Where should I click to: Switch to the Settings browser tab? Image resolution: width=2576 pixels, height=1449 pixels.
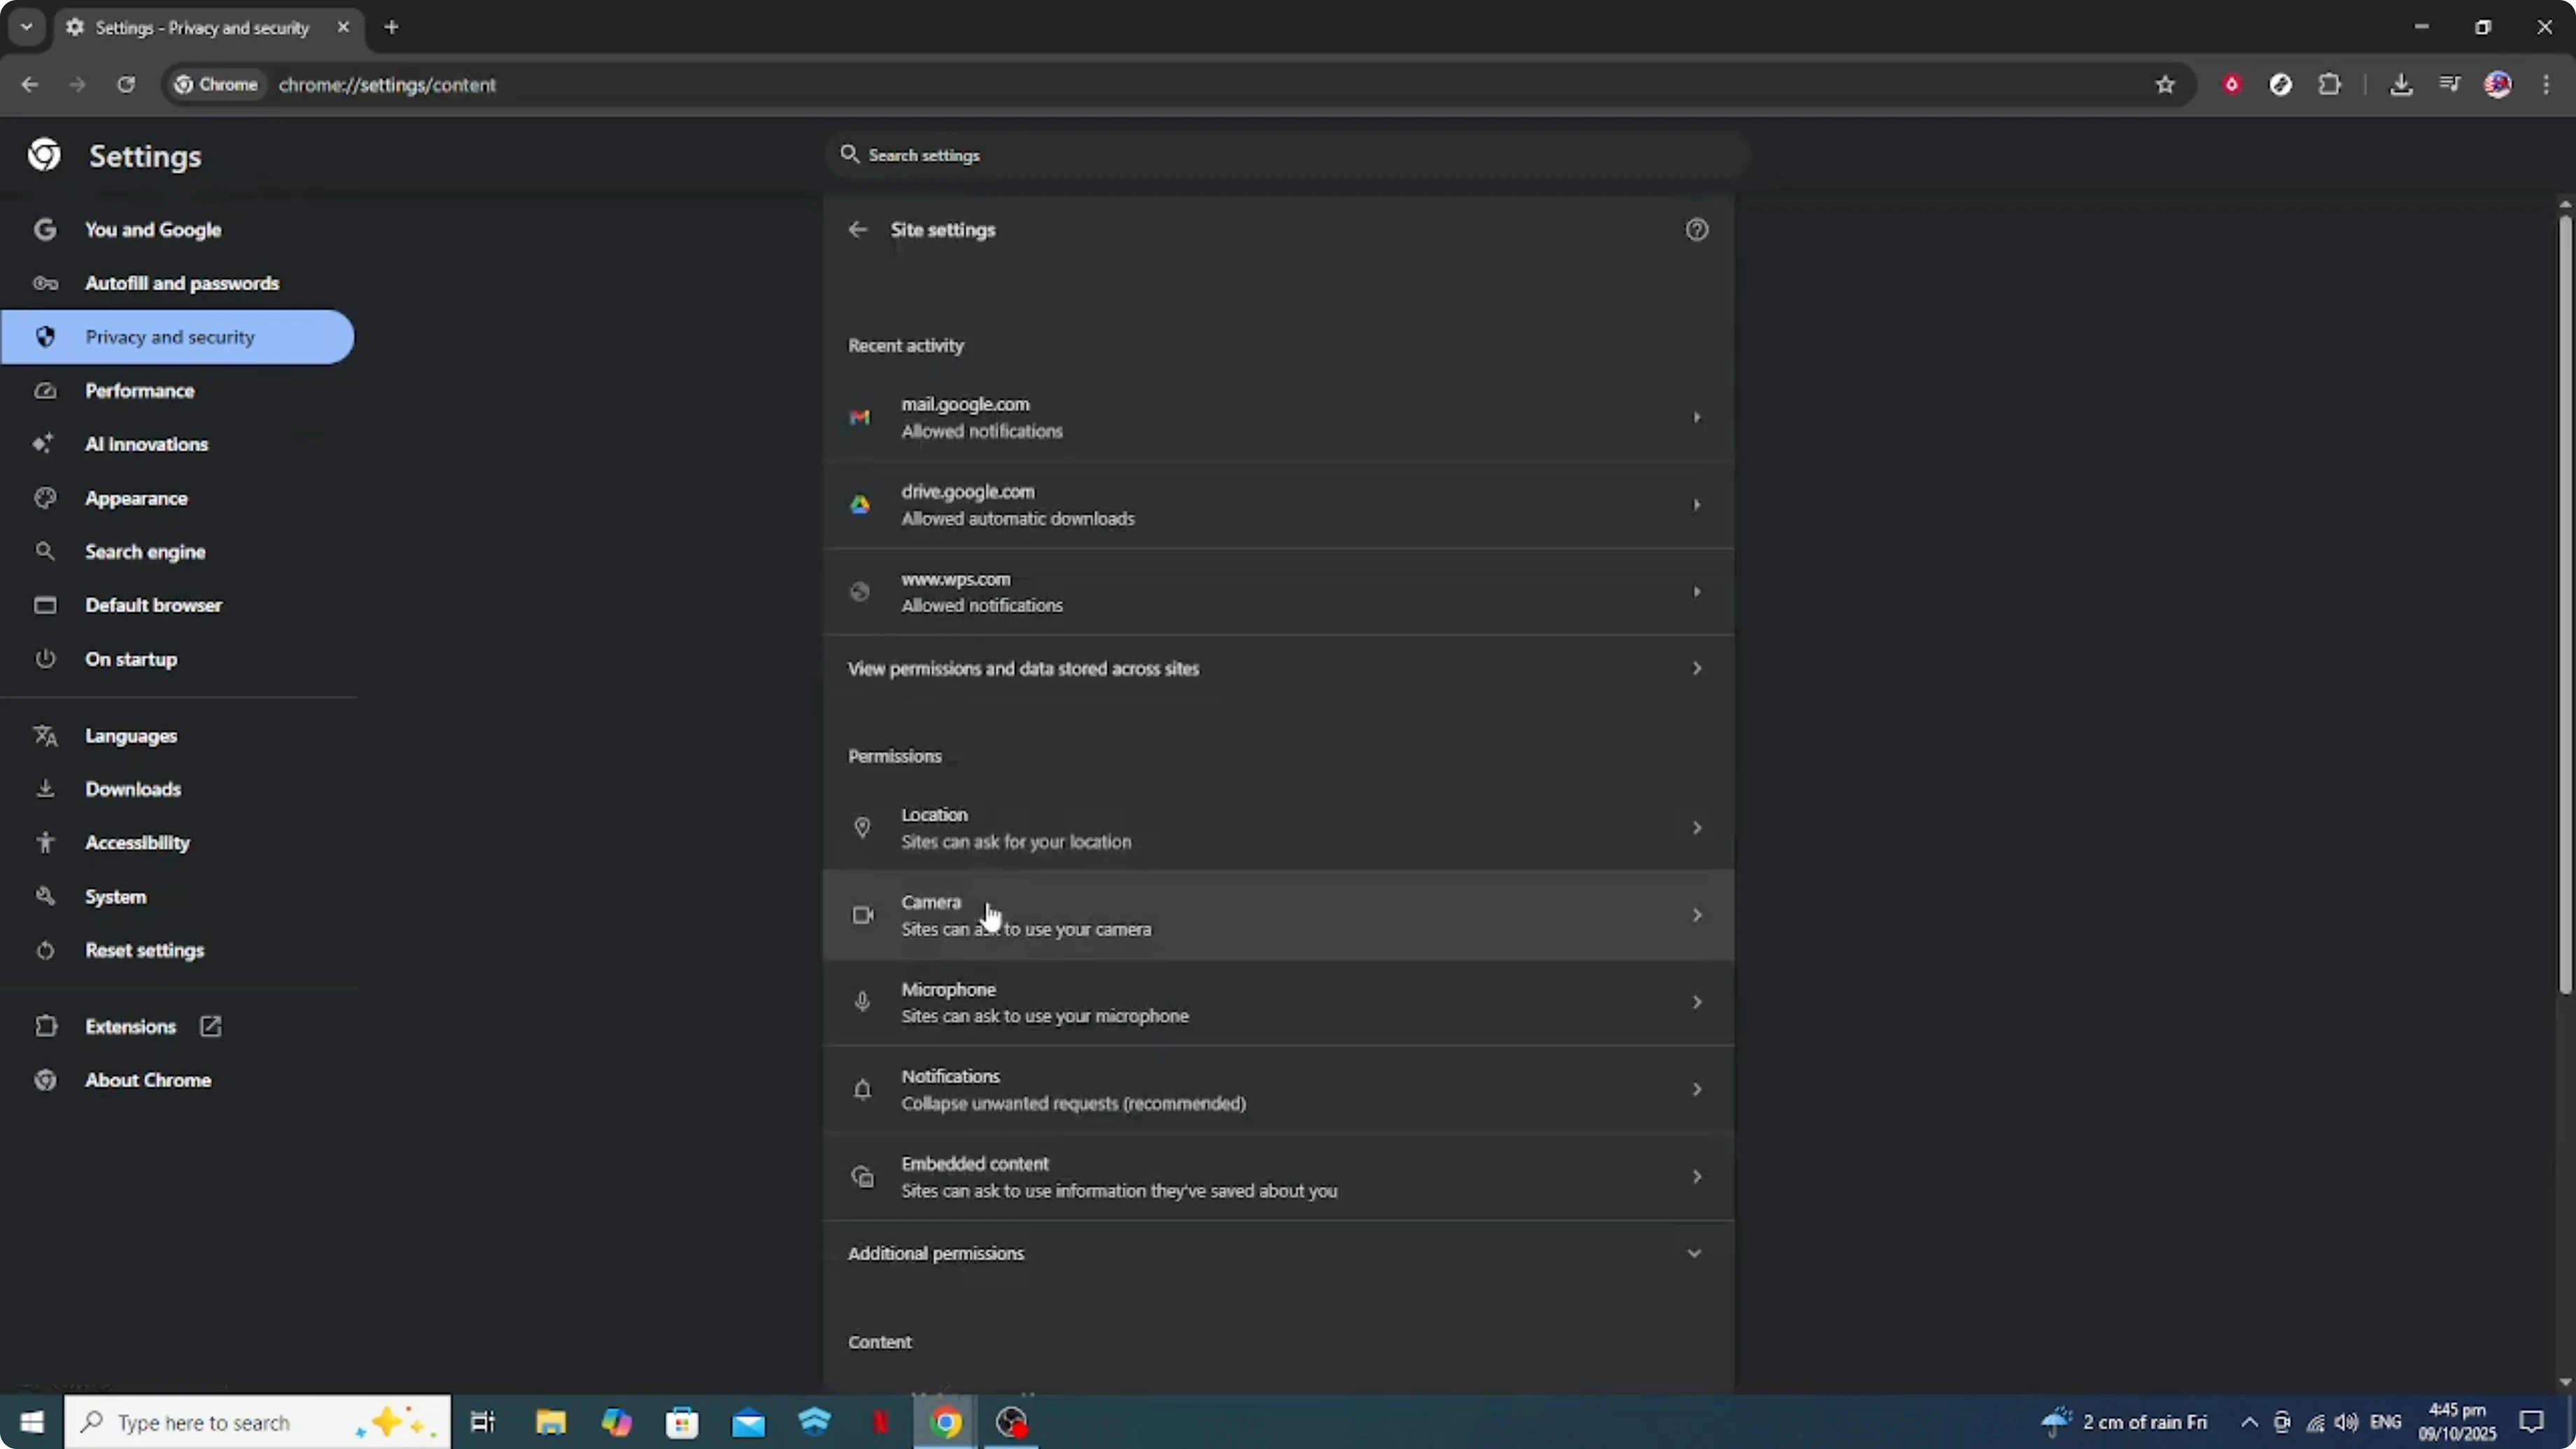(200, 28)
